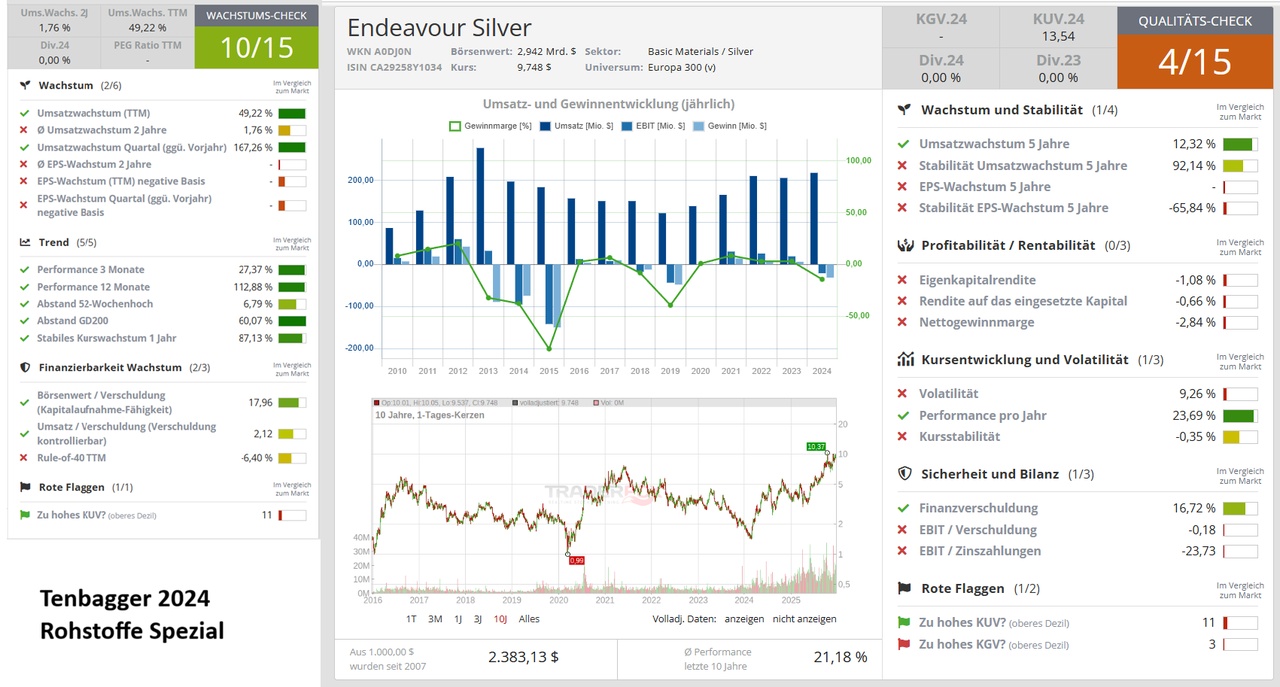Image resolution: width=1280 pixels, height=687 pixels.
Task: Click the sprout icon beside Wachstum heading
Action: pyautogui.click(x=25, y=86)
